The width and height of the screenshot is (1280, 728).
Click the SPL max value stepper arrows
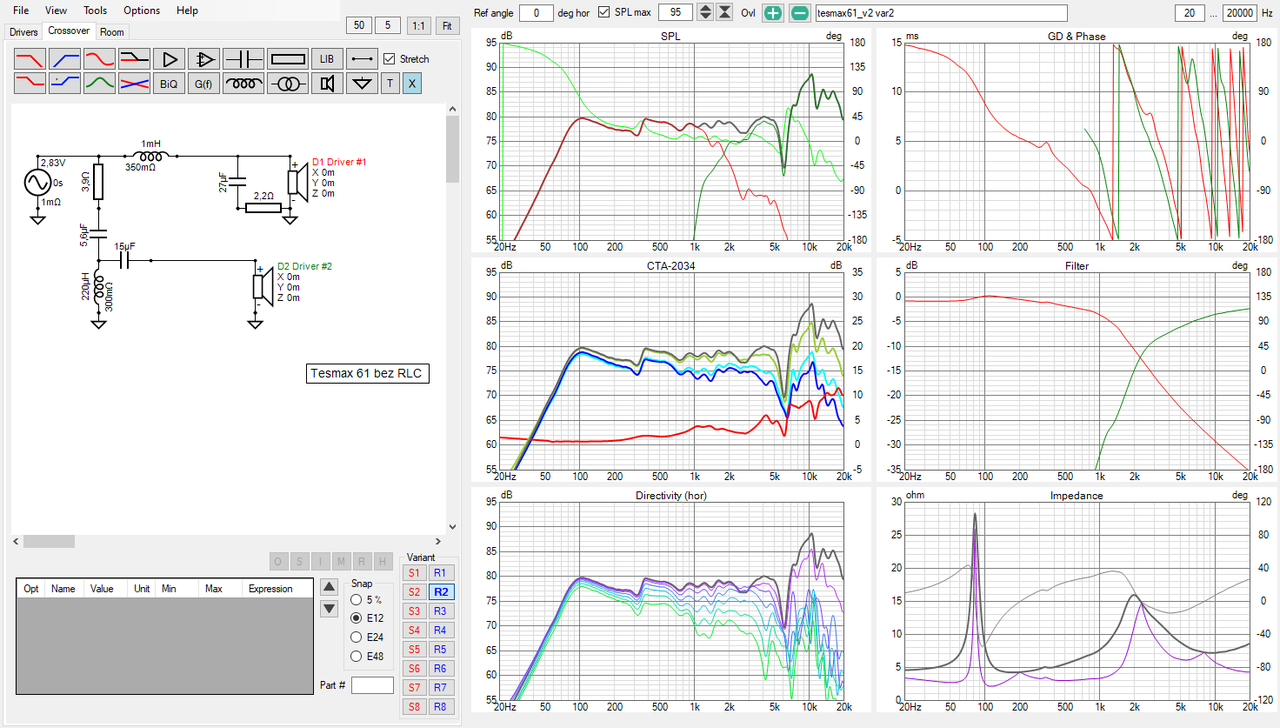point(705,12)
